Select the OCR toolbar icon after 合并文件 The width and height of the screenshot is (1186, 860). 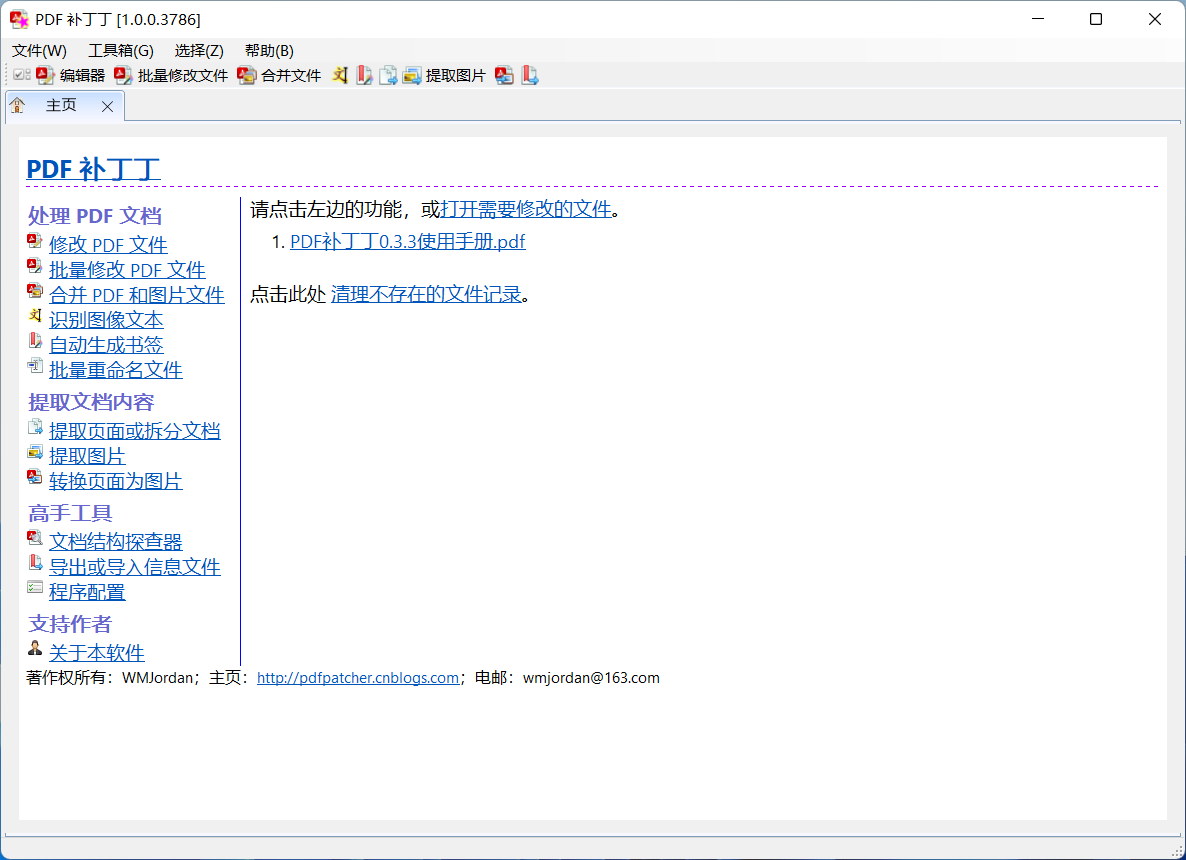pos(340,74)
